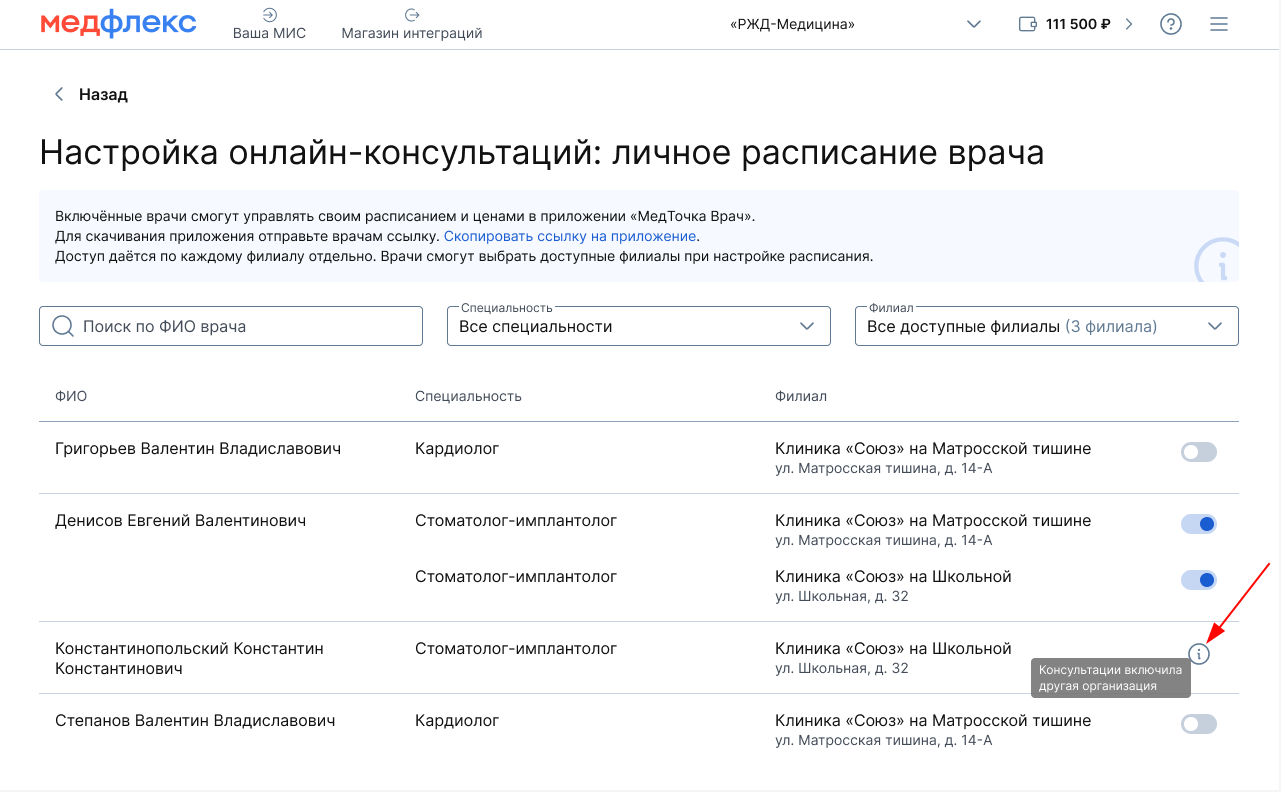Screen dimensions: 1281x792
Task: Click the Филиал column header
Action: coord(801,396)
